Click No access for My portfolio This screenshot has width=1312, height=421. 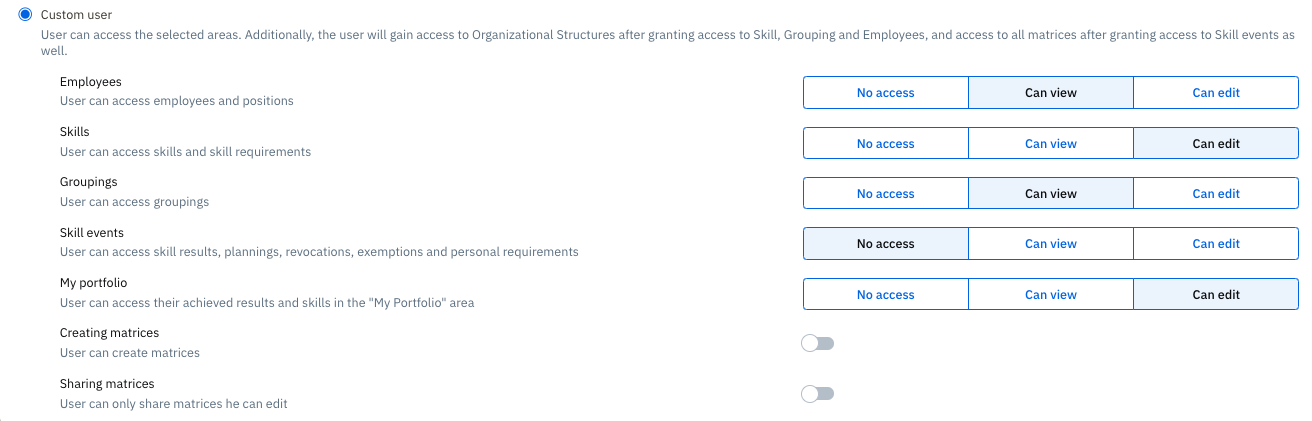click(x=885, y=295)
